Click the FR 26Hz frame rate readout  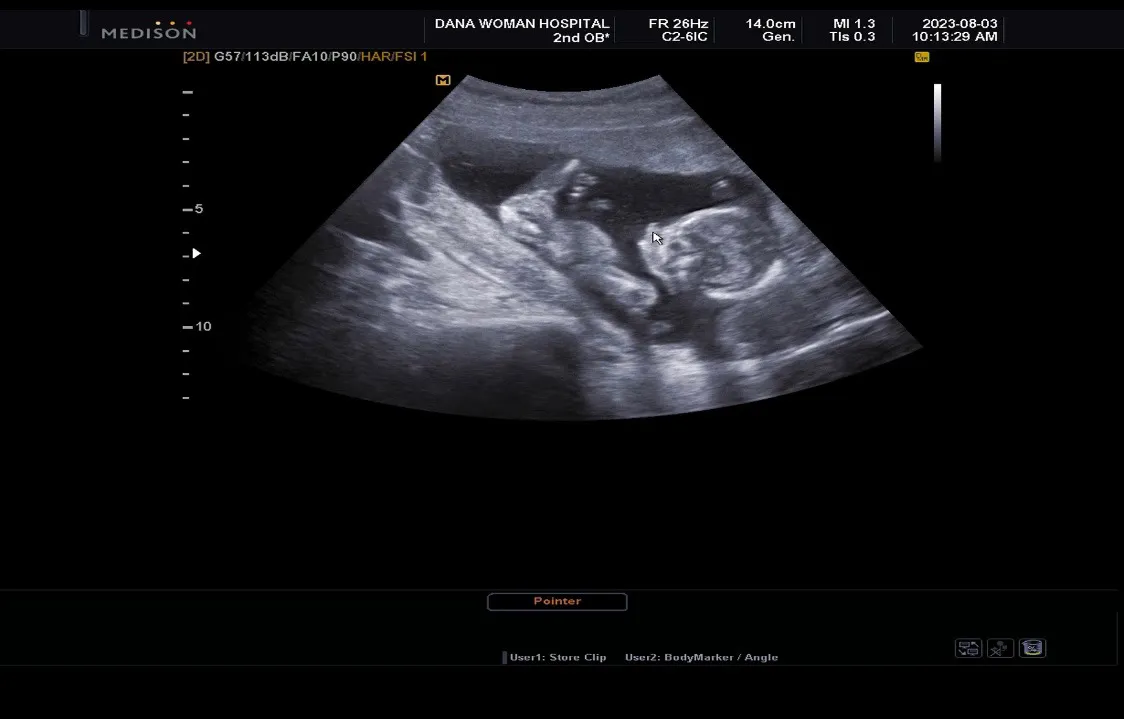678,24
